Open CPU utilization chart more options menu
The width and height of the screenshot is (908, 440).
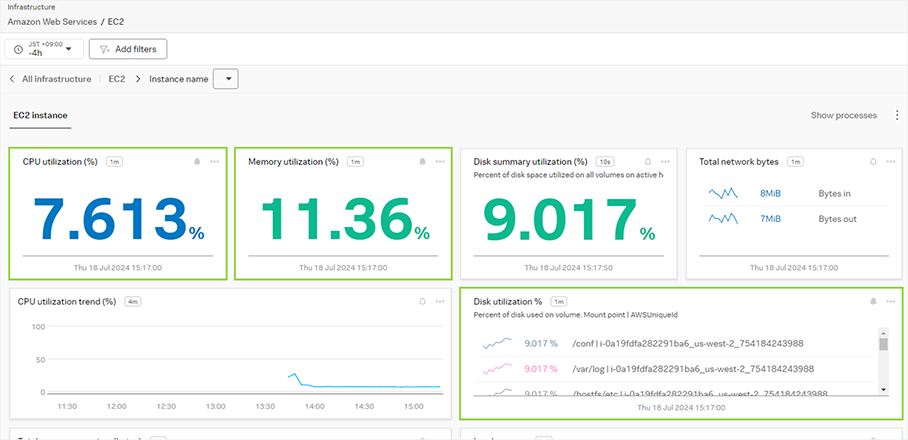[214, 161]
